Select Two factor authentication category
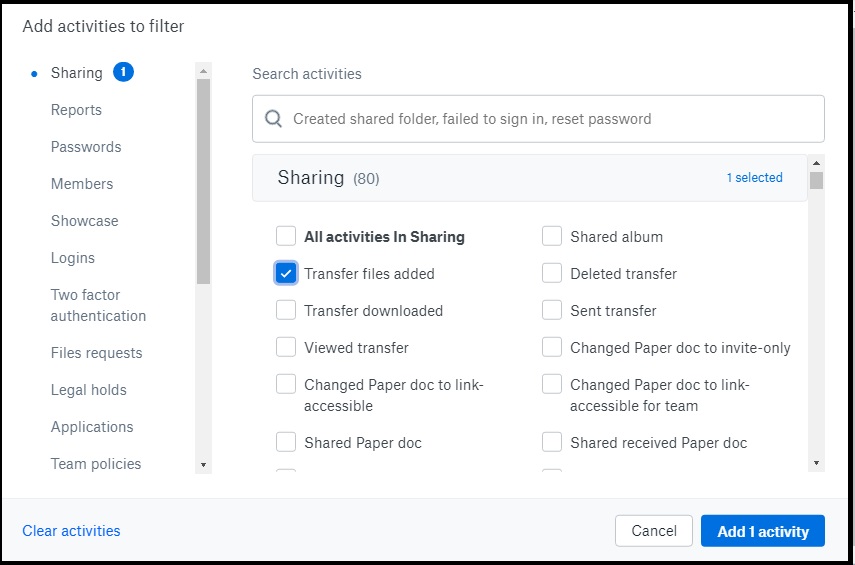This screenshot has width=855, height=565. (98, 305)
